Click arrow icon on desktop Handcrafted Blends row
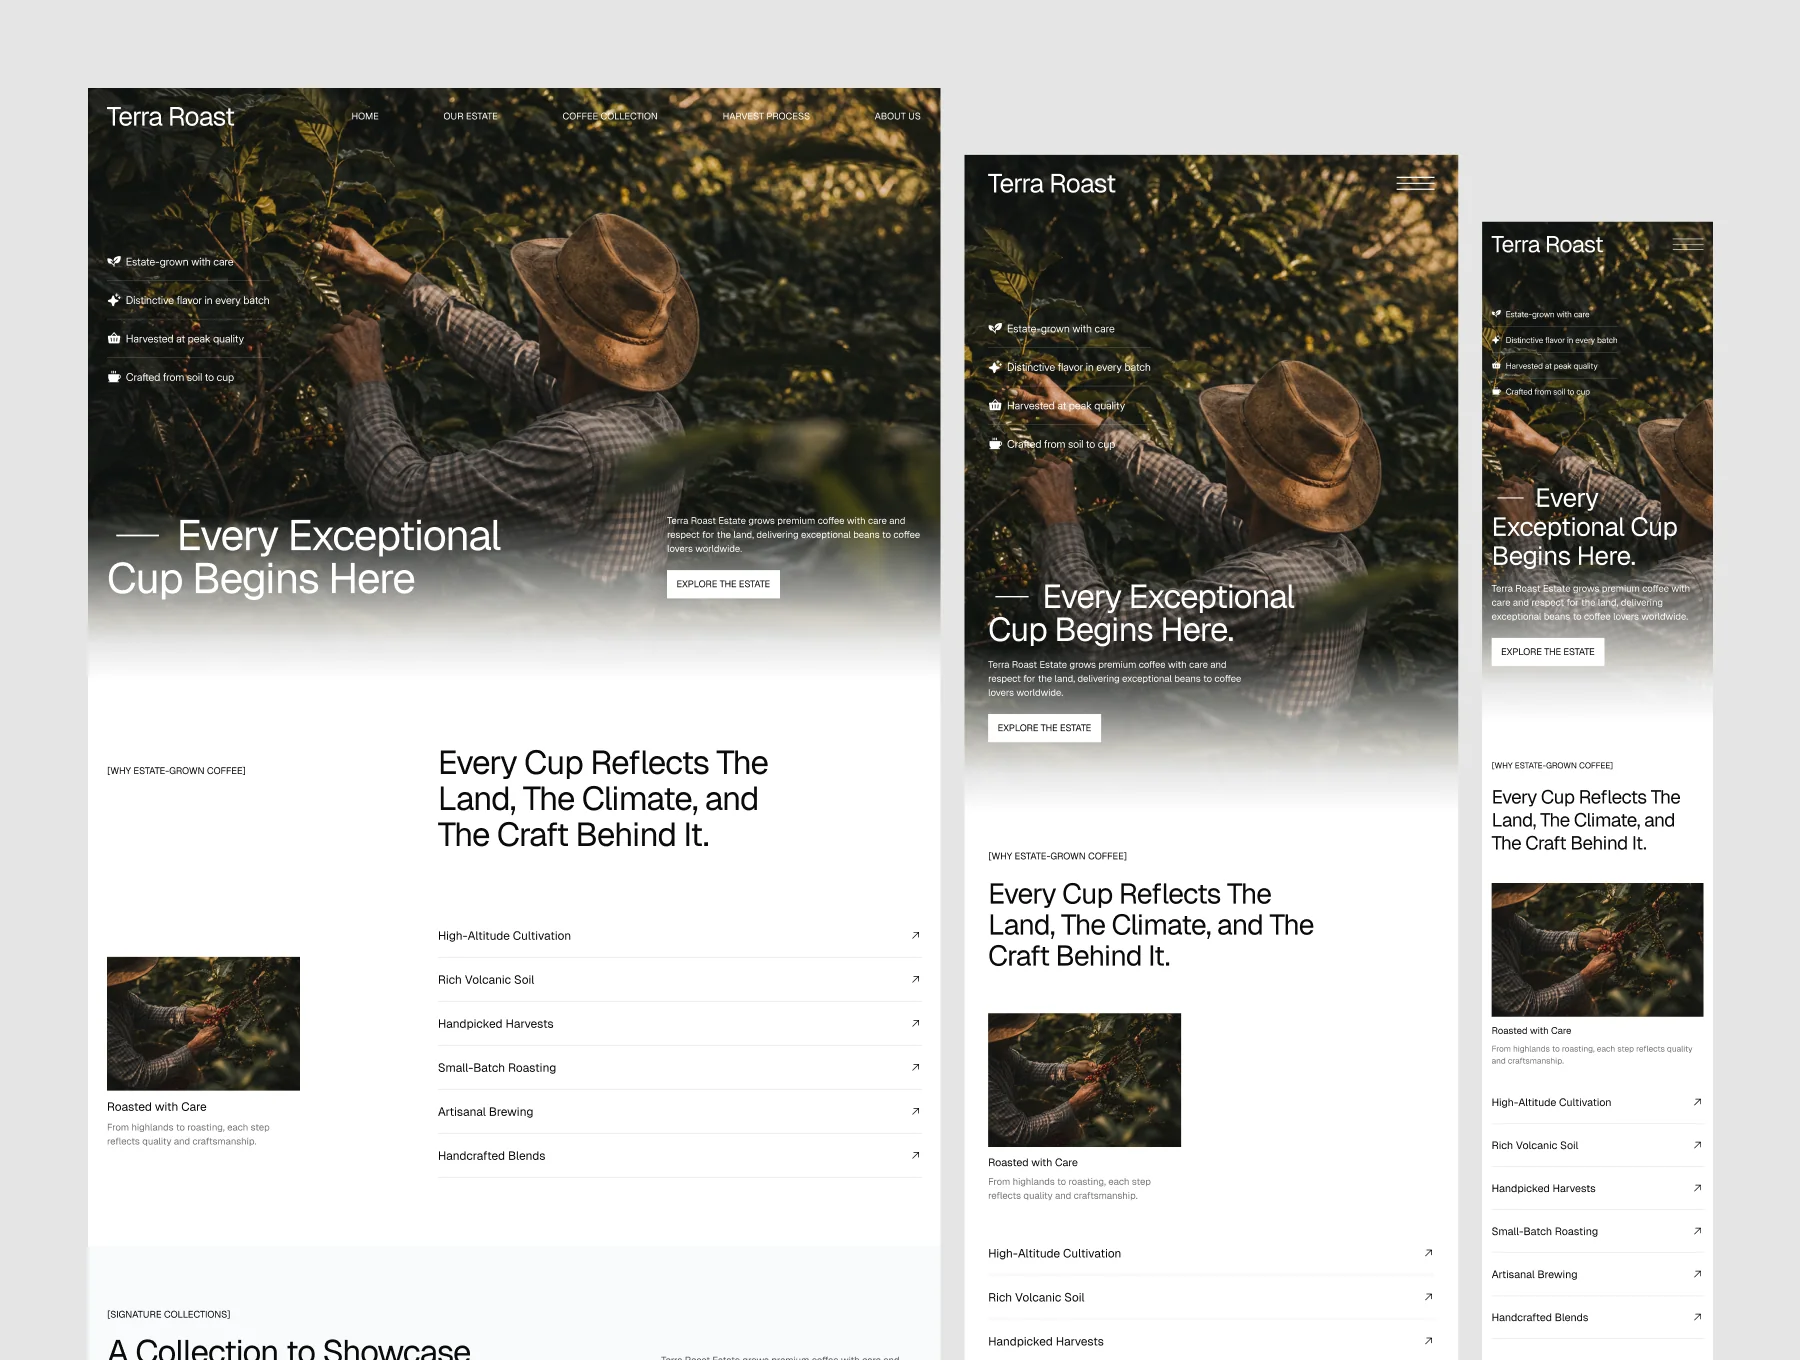1800x1360 pixels. [x=915, y=1155]
